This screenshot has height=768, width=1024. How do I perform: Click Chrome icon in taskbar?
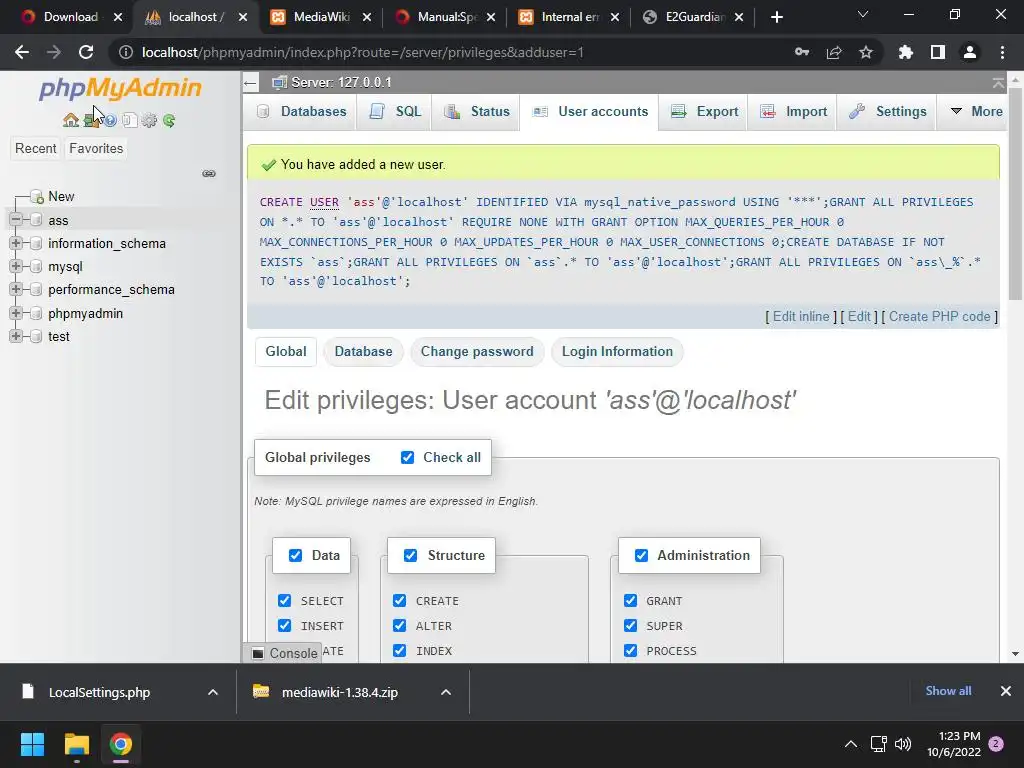(121, 744)
